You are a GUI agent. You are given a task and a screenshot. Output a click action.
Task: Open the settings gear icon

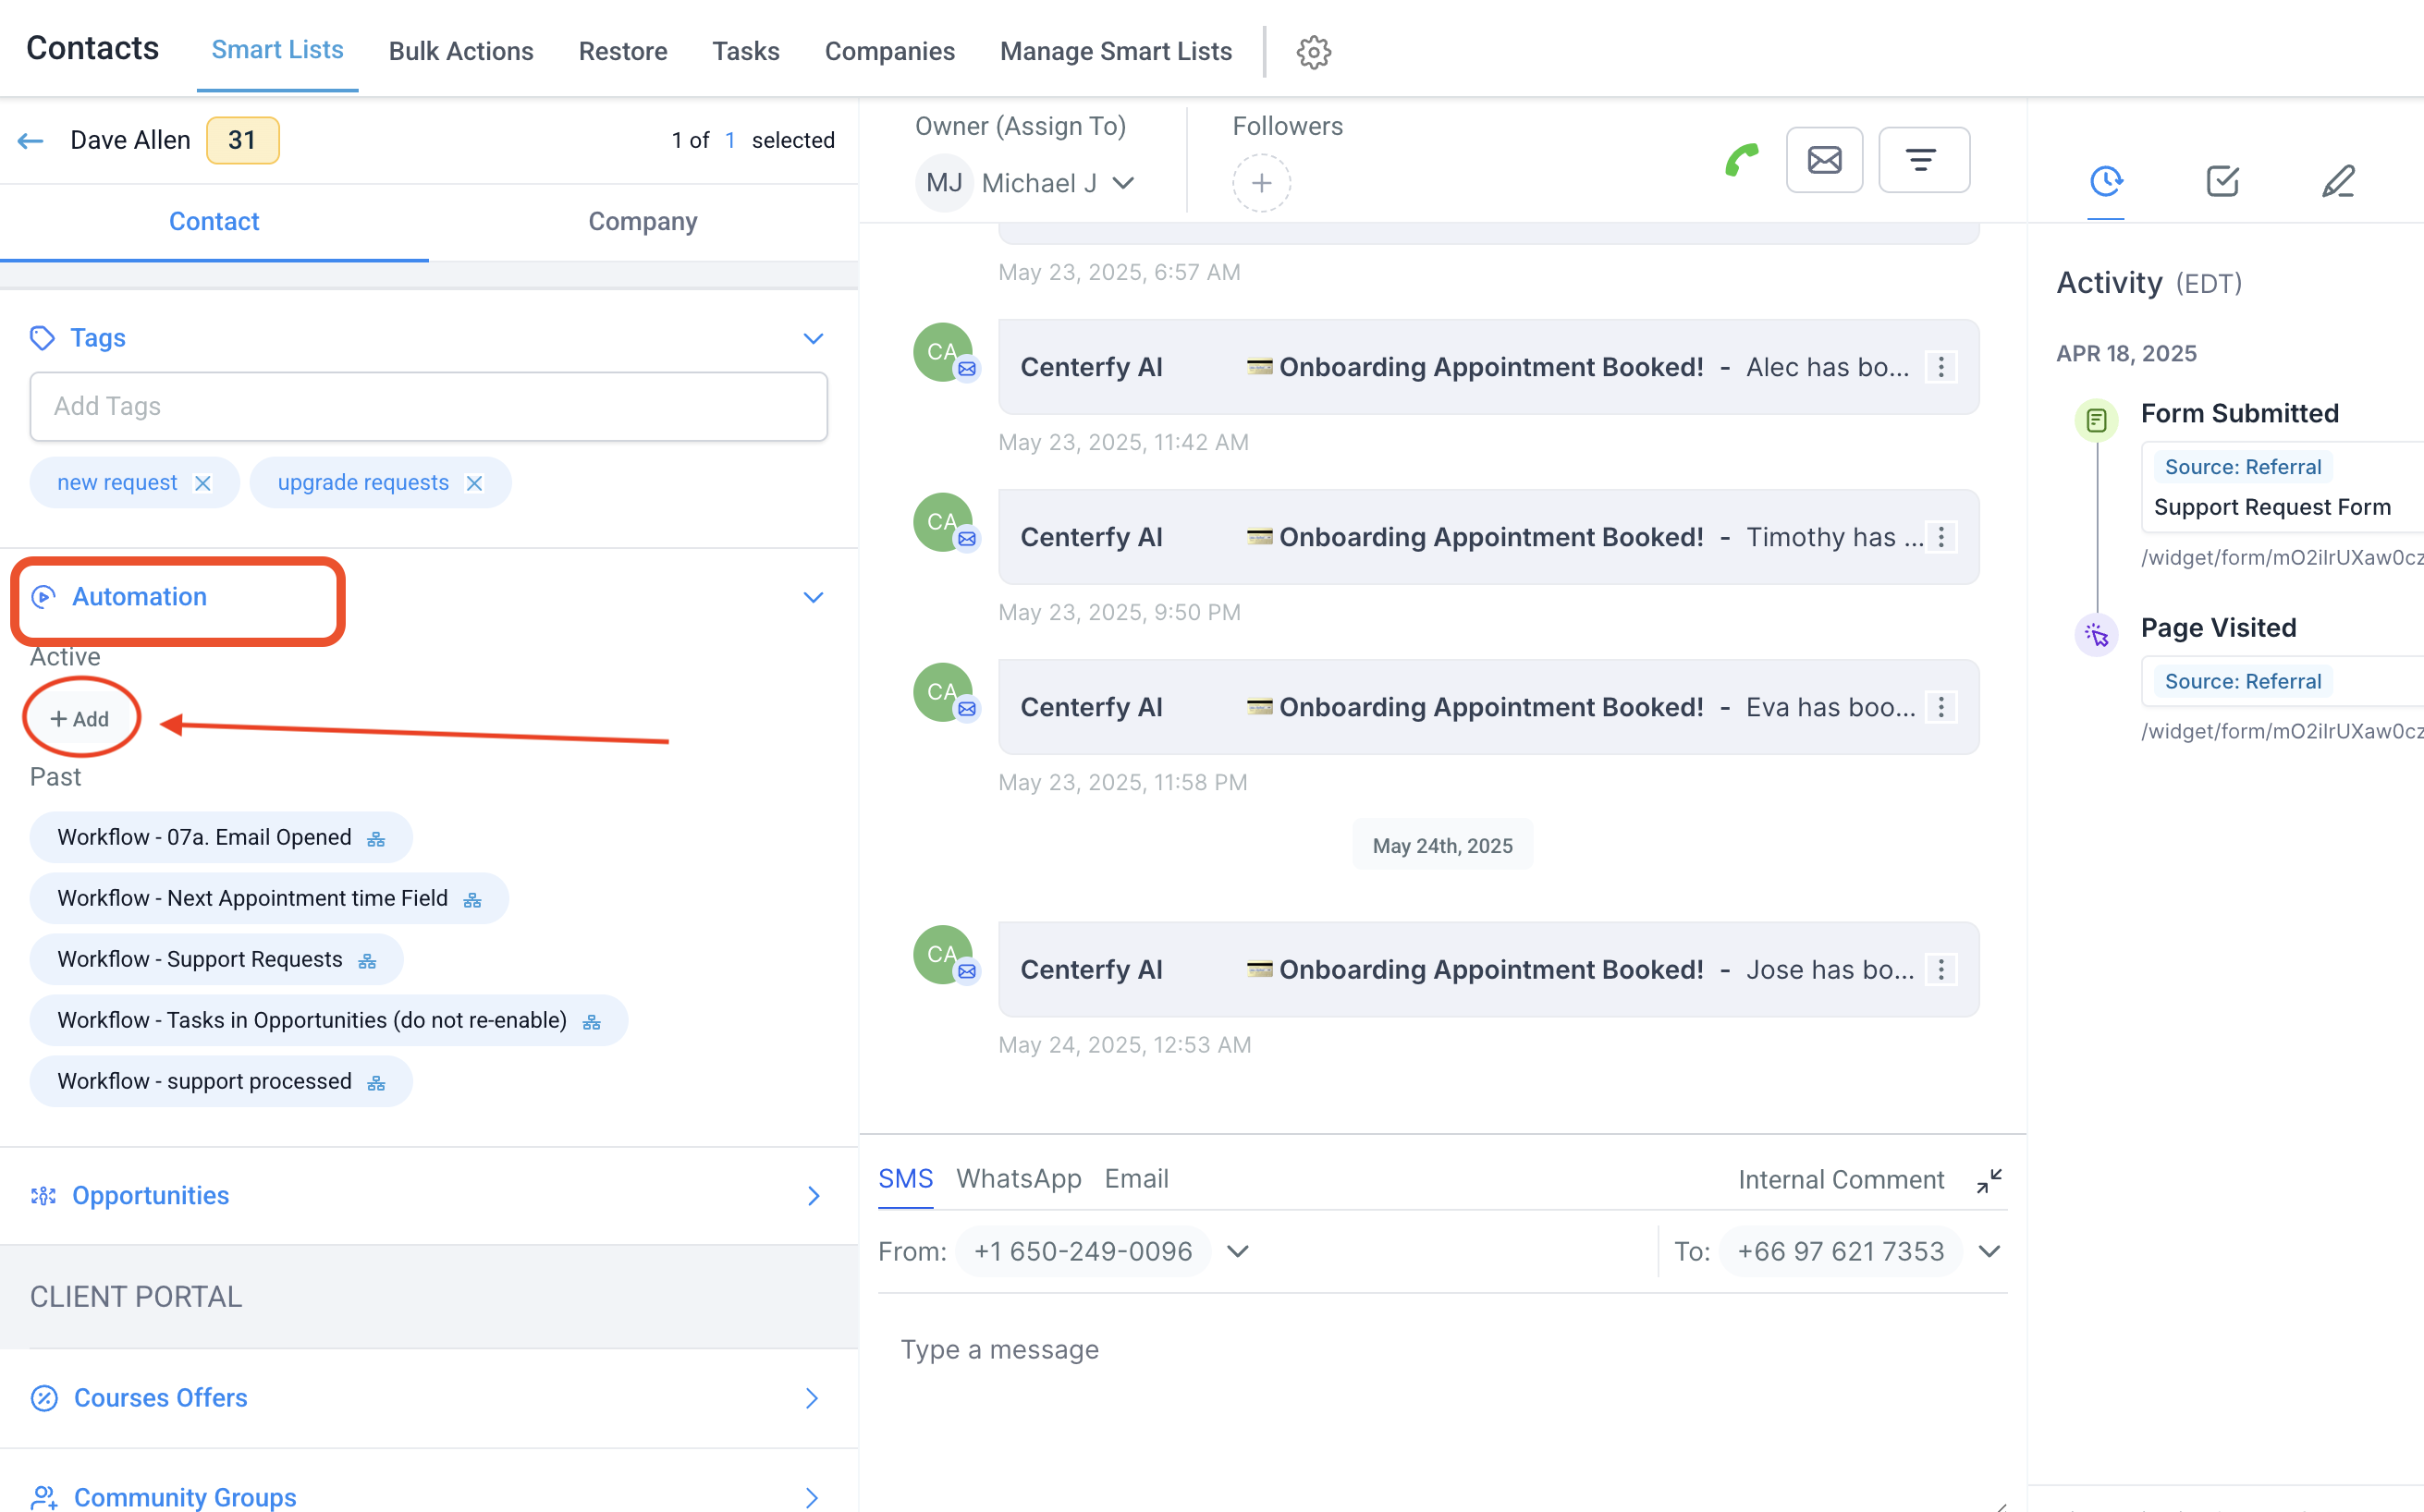pos(1313,52)
